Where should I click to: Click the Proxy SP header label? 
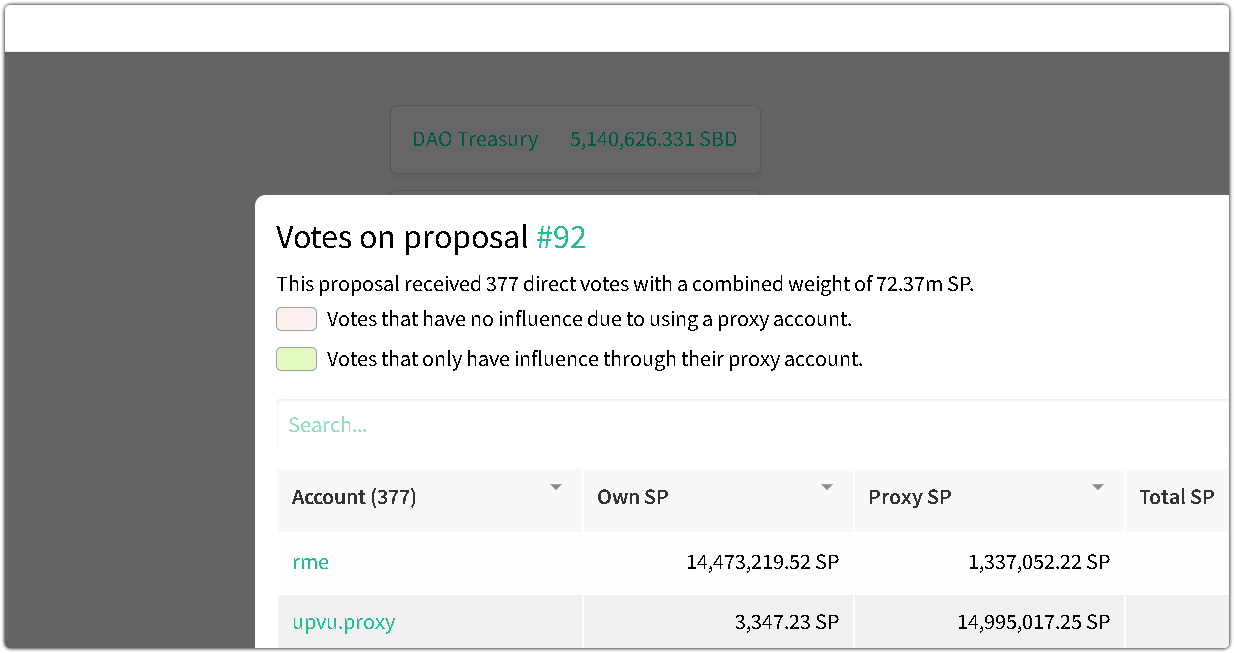pyautogui.click(x=910, y=497)
